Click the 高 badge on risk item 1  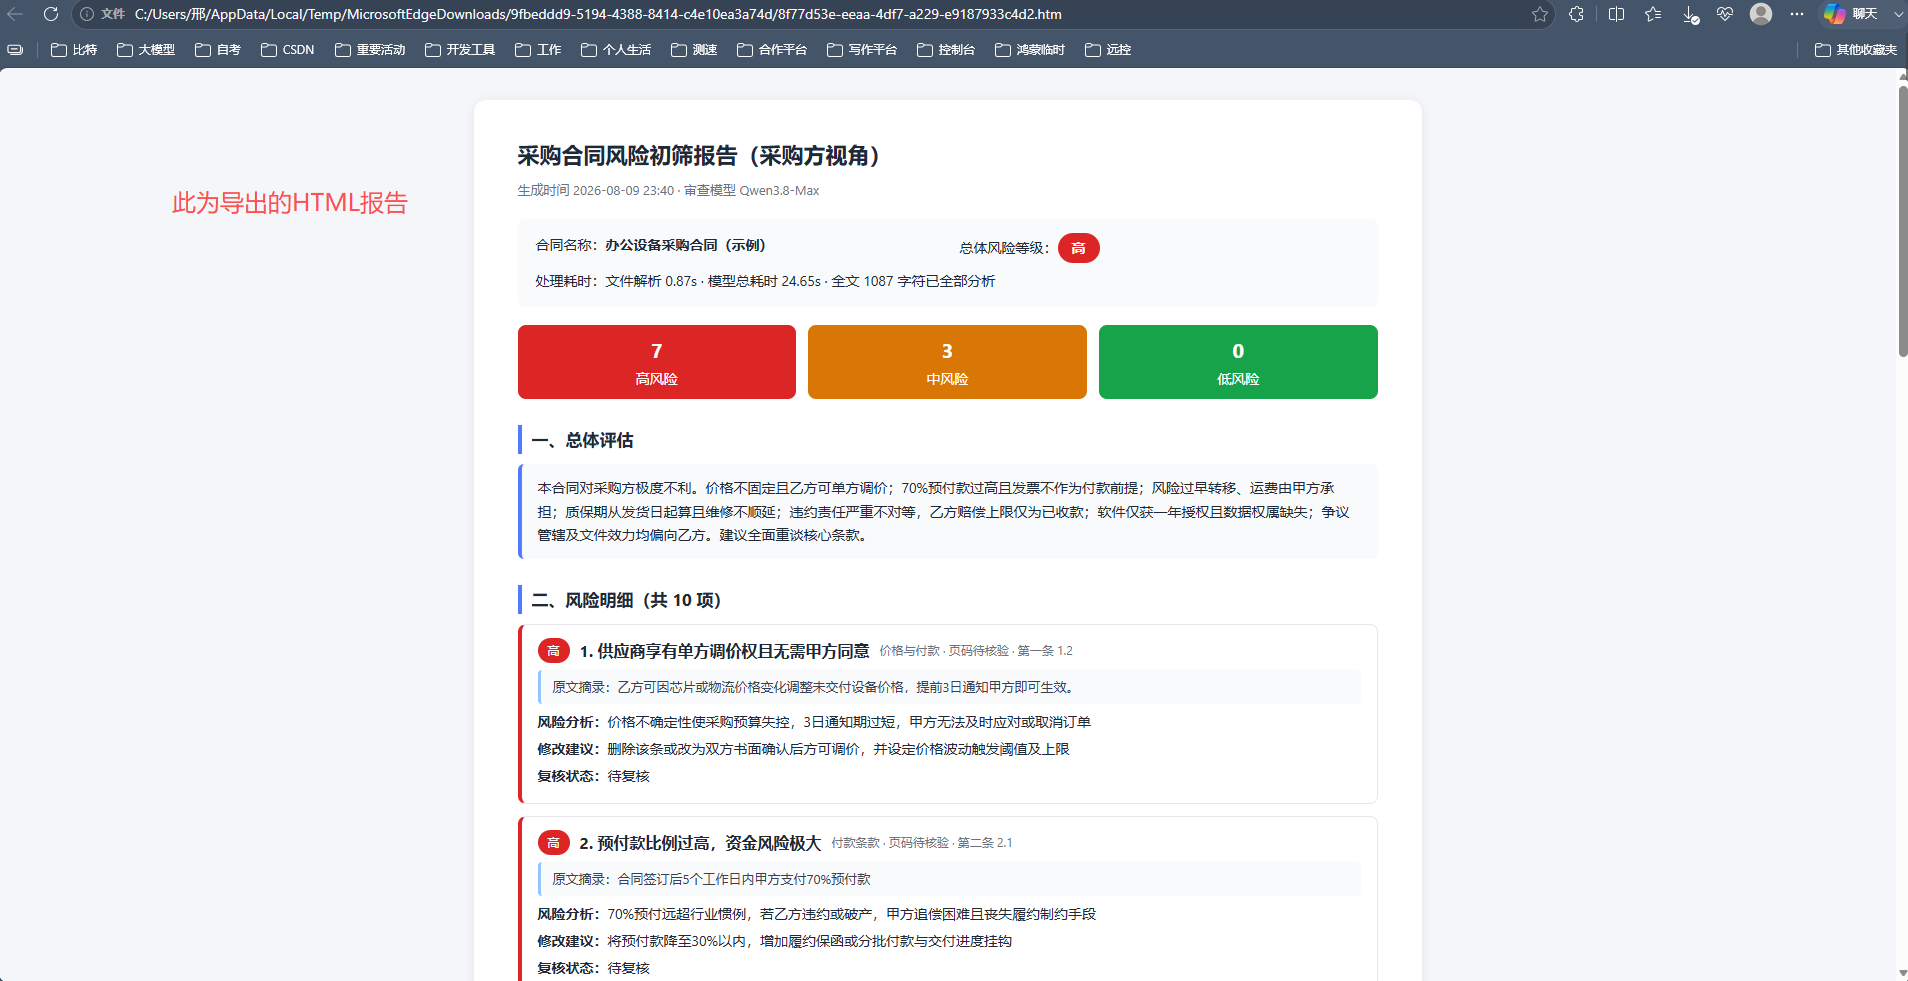pos(553,651)
